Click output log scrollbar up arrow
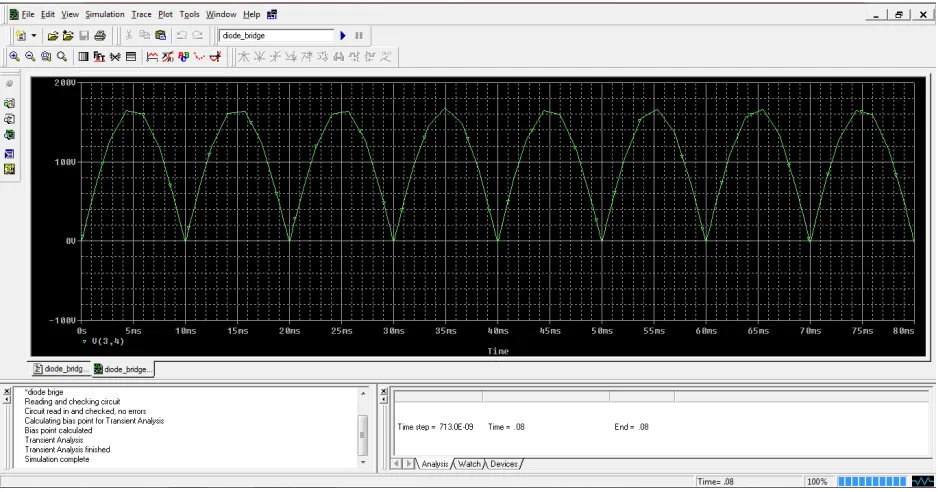The height and width of the screenshot is (492, 938). 363,393
